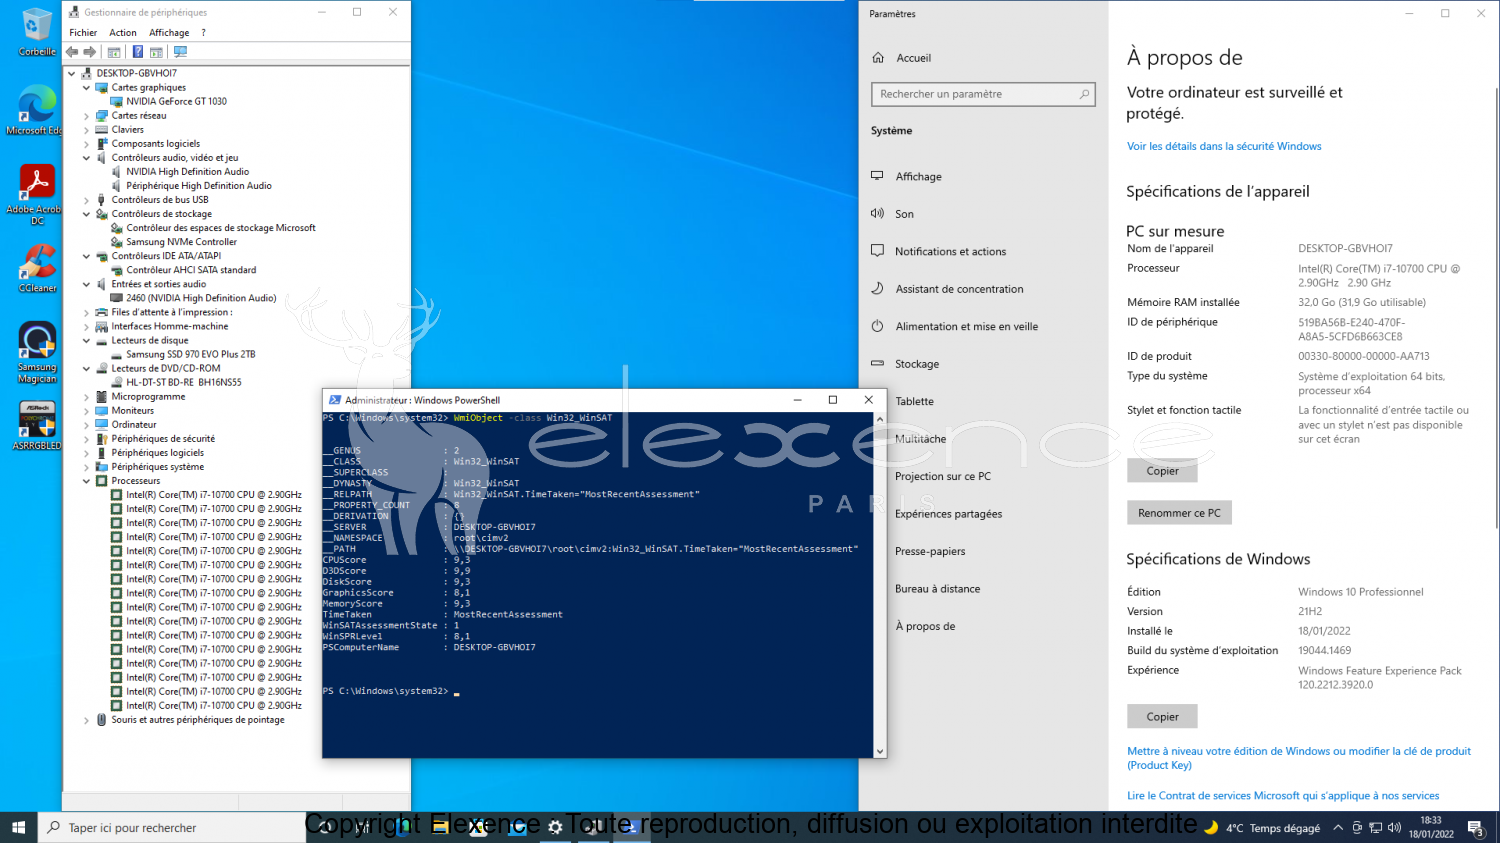Select Bureau à distance in Paramètres sidebar
Screen dimensions: 1500x843
tap(937, 589)
